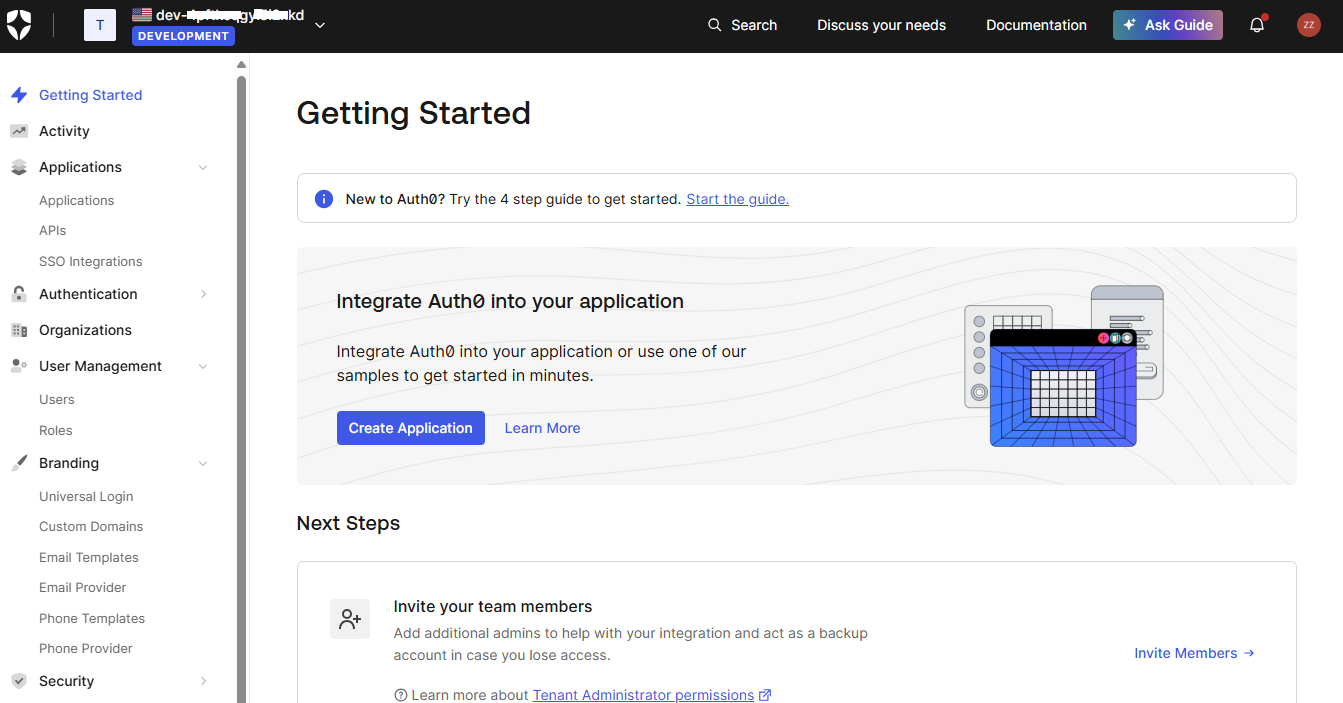Click the Organizations building icon
The width and height of the screenshot is (1343, 703).
(19, 330)
